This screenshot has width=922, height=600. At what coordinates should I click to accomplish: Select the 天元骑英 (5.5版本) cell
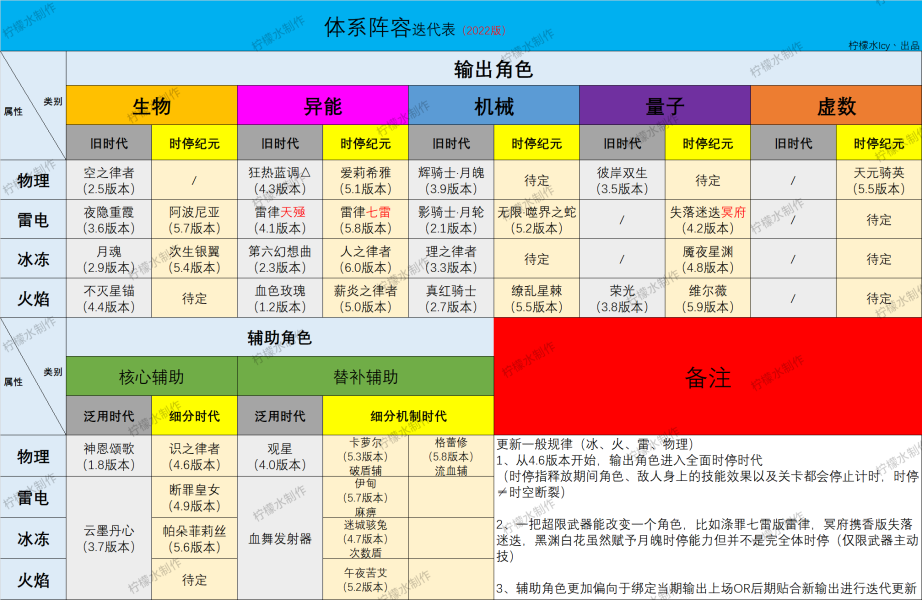879,180
